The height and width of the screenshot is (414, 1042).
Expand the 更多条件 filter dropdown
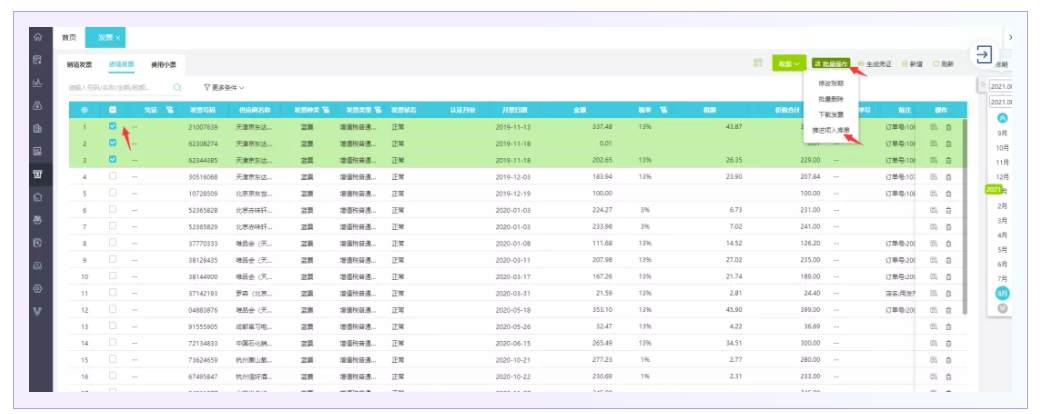pos(224,87)
